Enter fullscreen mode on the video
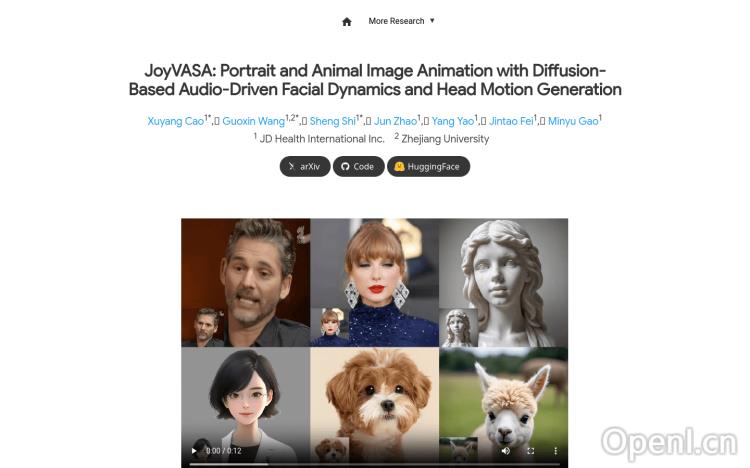Image resolution: width=750 pixels, height=468 pixels. tap(531, 451)
